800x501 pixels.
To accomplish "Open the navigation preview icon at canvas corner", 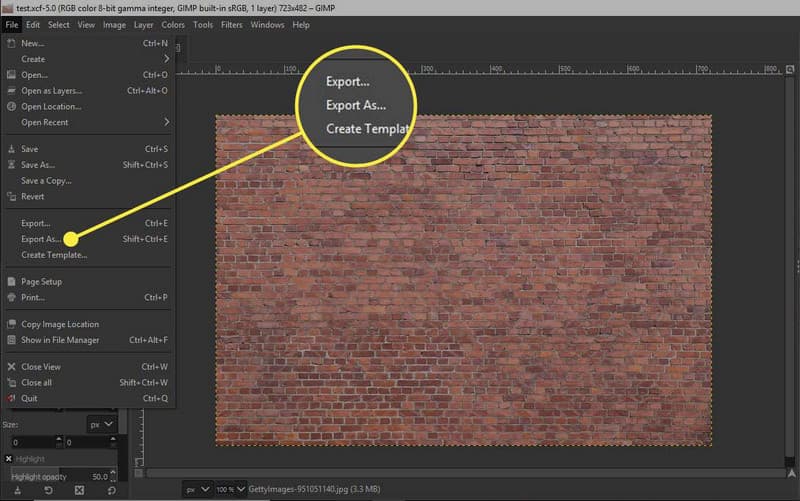I will click(791, 473).
